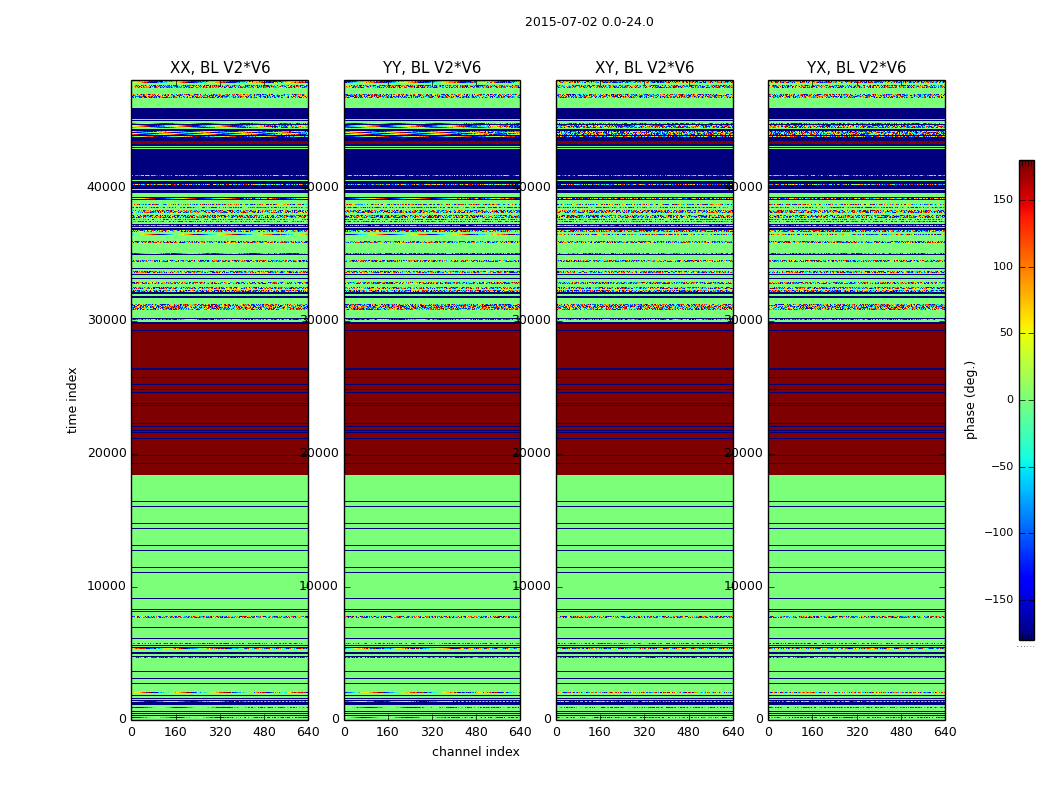Click the dark red band in XX panel
The image size is (1050, 800).
point(220,398)
